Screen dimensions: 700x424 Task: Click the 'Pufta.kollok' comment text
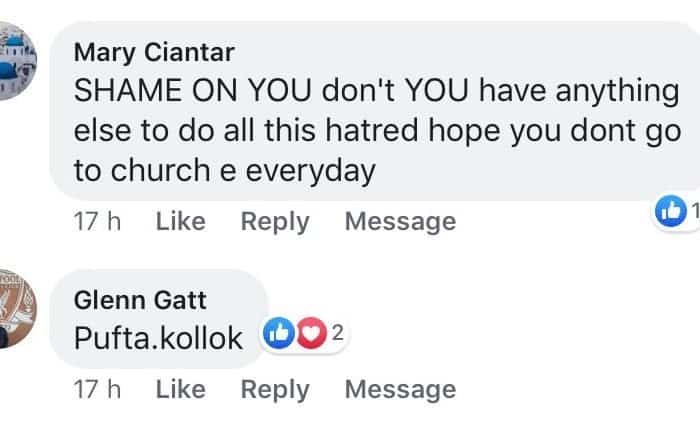point(158,338)
